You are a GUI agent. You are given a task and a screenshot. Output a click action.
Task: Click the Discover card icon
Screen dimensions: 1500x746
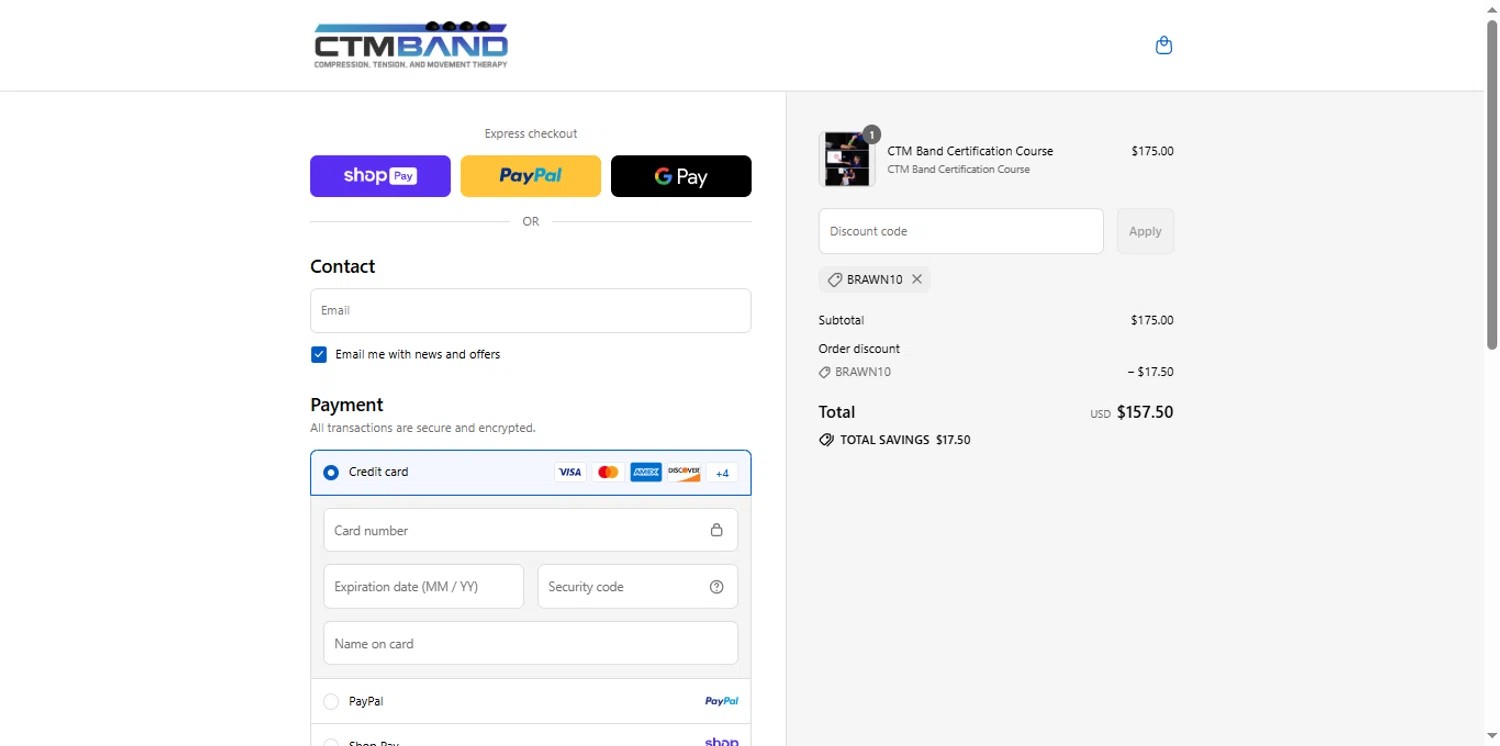pyautogui.click(x=684, y=472)
